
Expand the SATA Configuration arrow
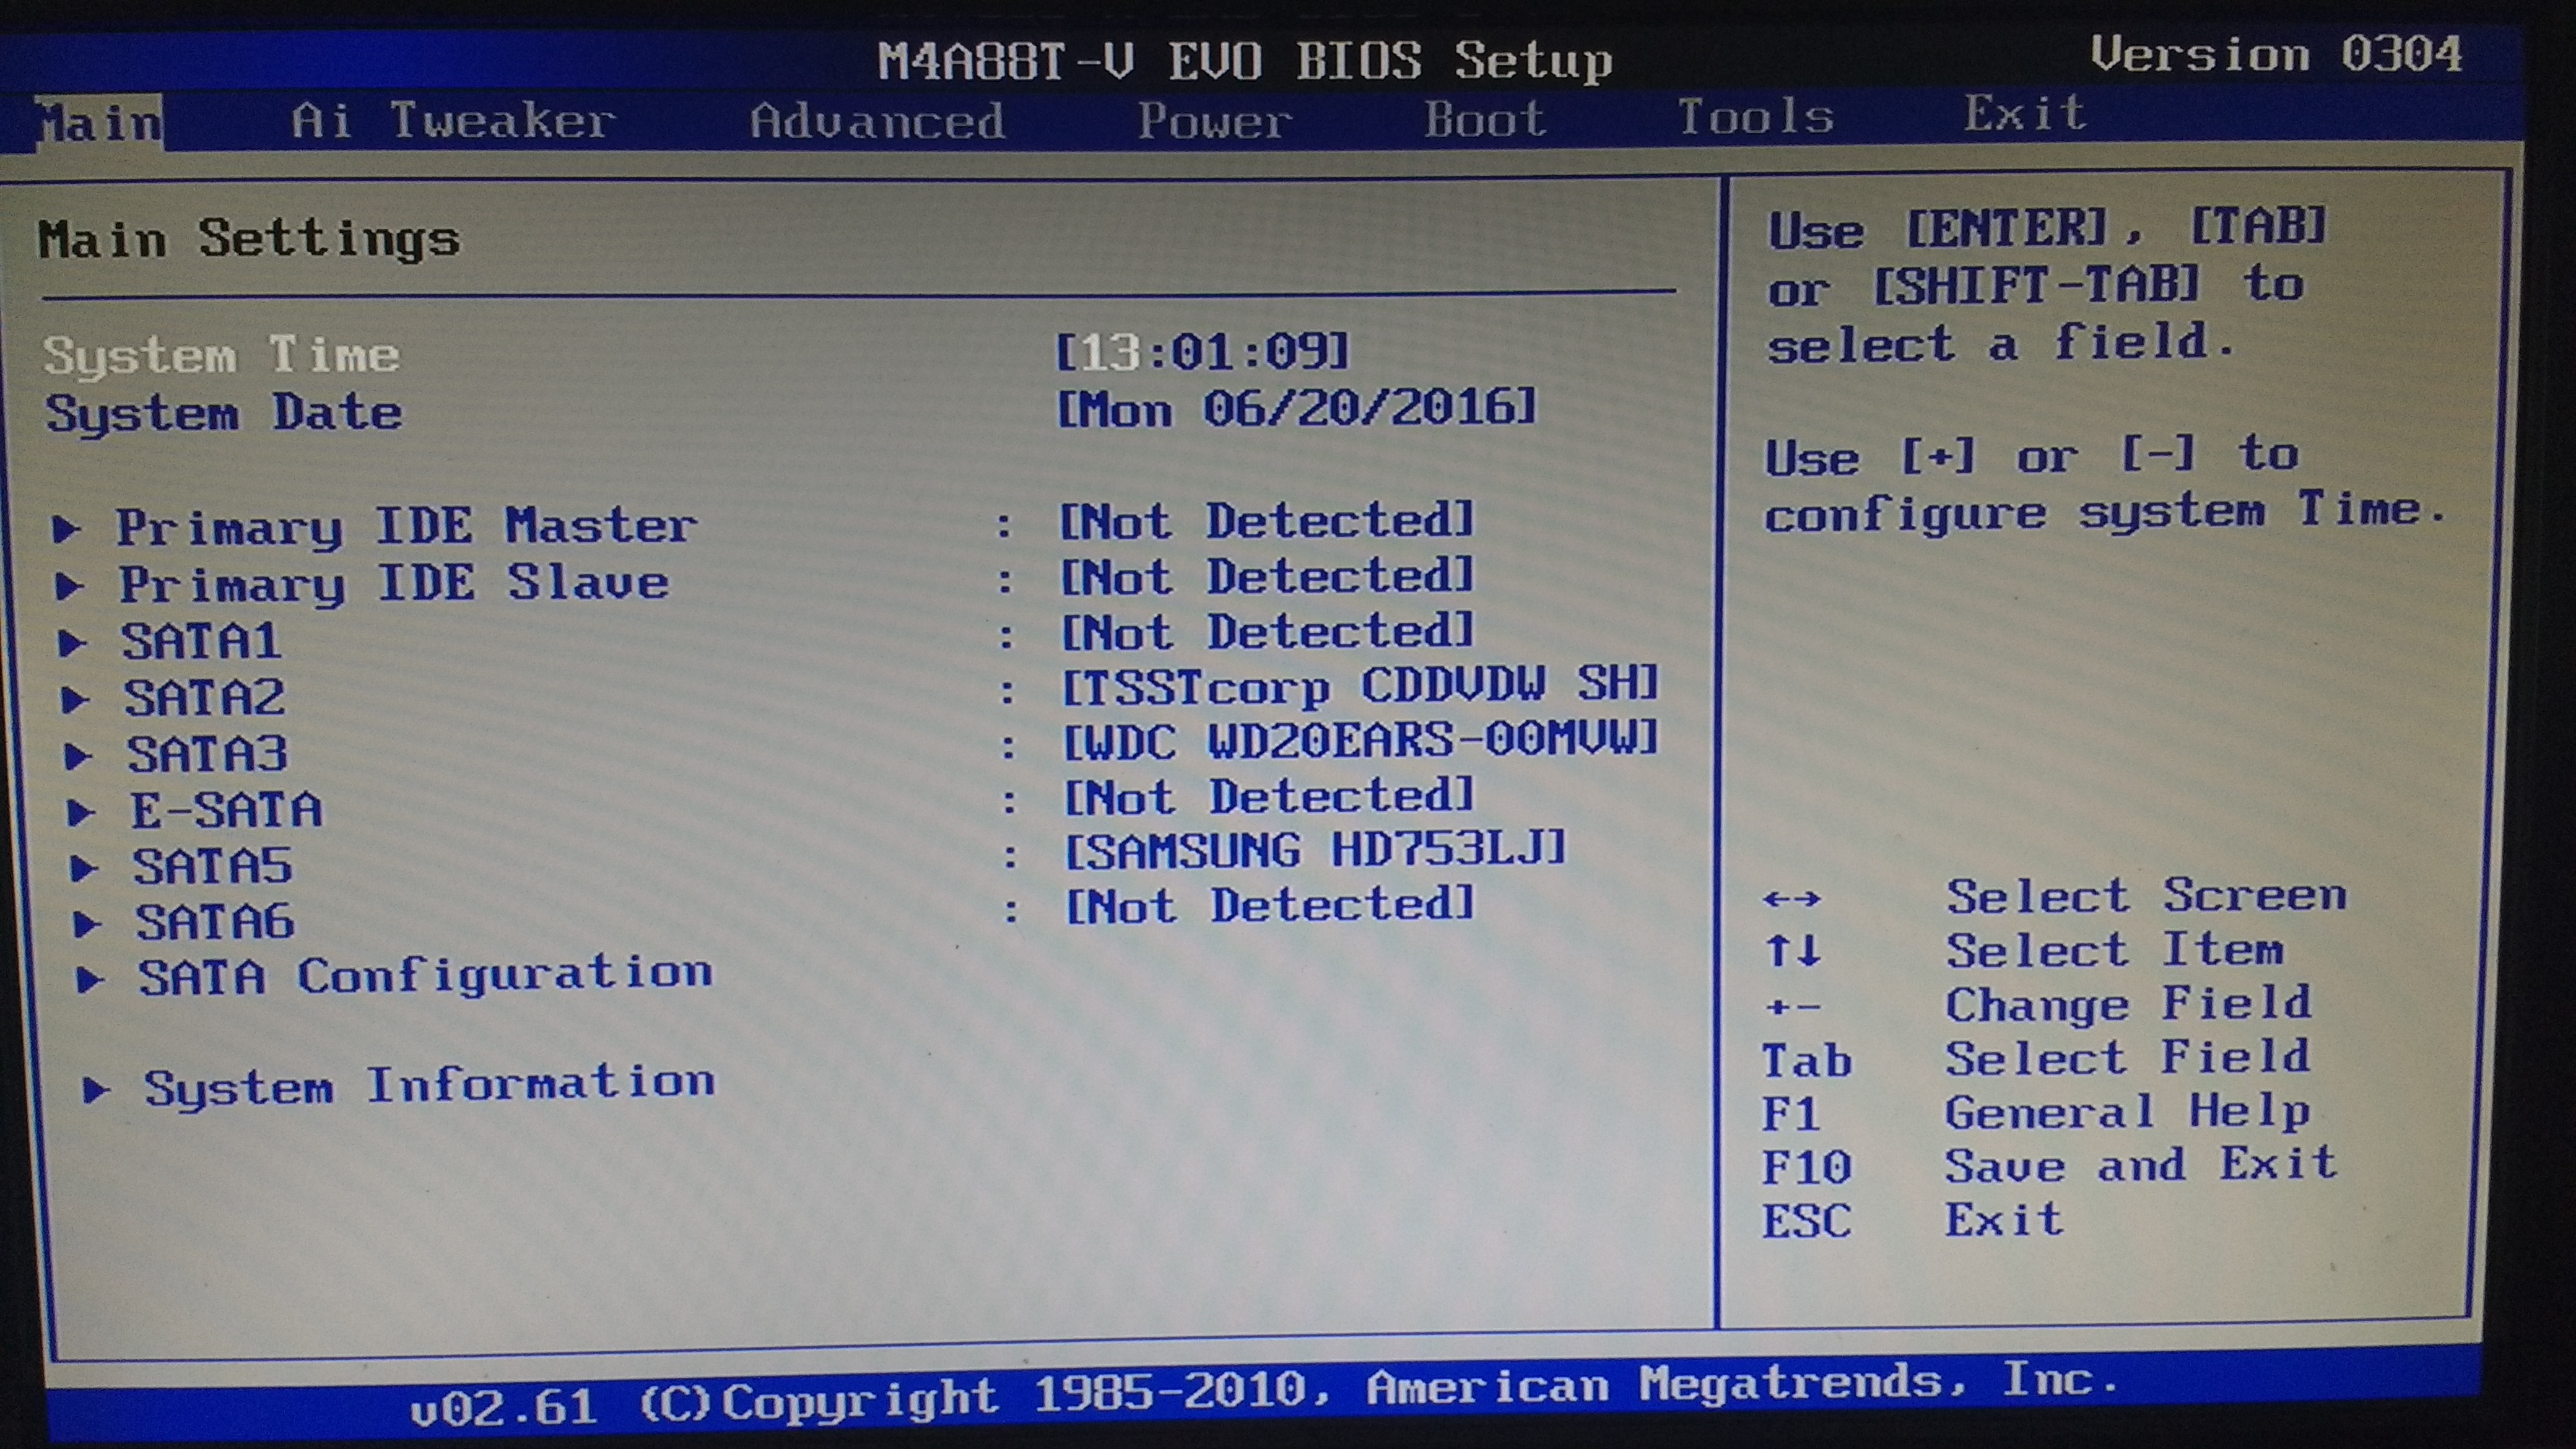(x=91, y=980)
